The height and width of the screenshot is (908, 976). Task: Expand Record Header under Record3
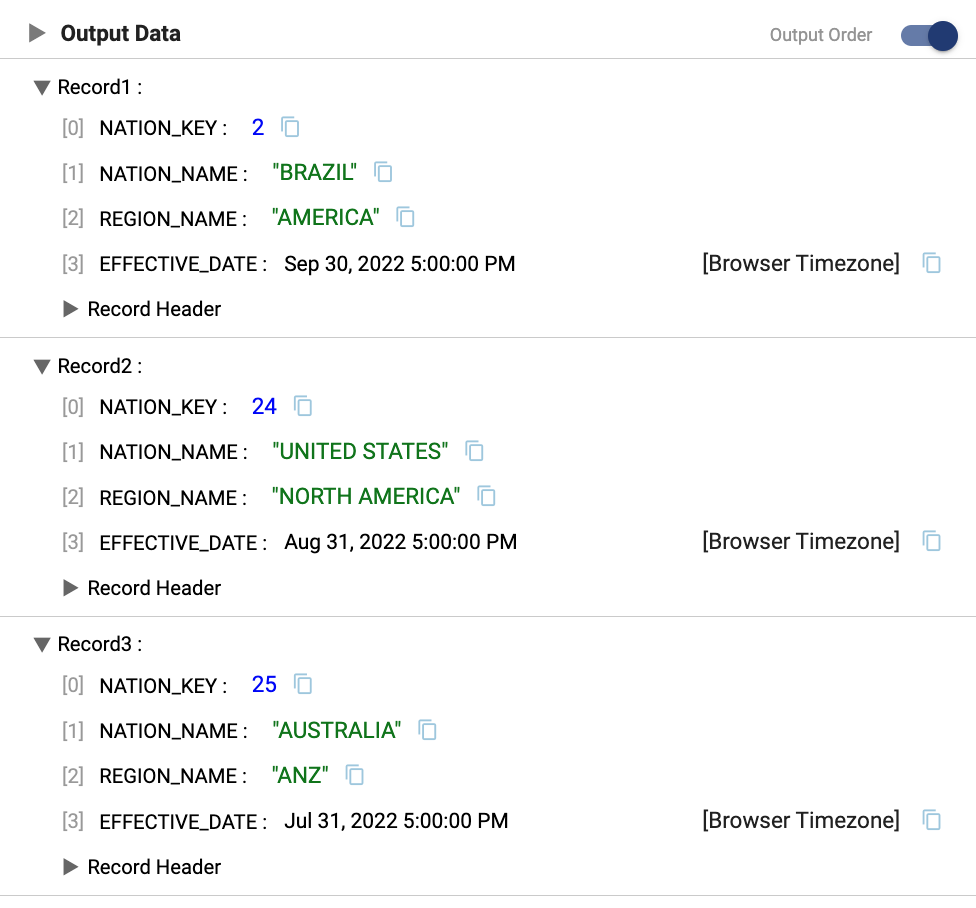[x=70, y=867]
